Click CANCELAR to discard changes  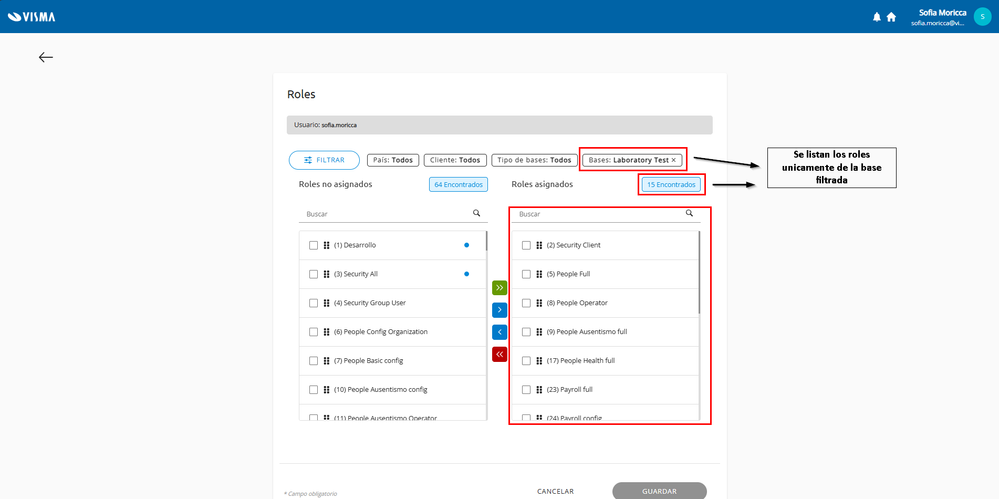point(556,491)
